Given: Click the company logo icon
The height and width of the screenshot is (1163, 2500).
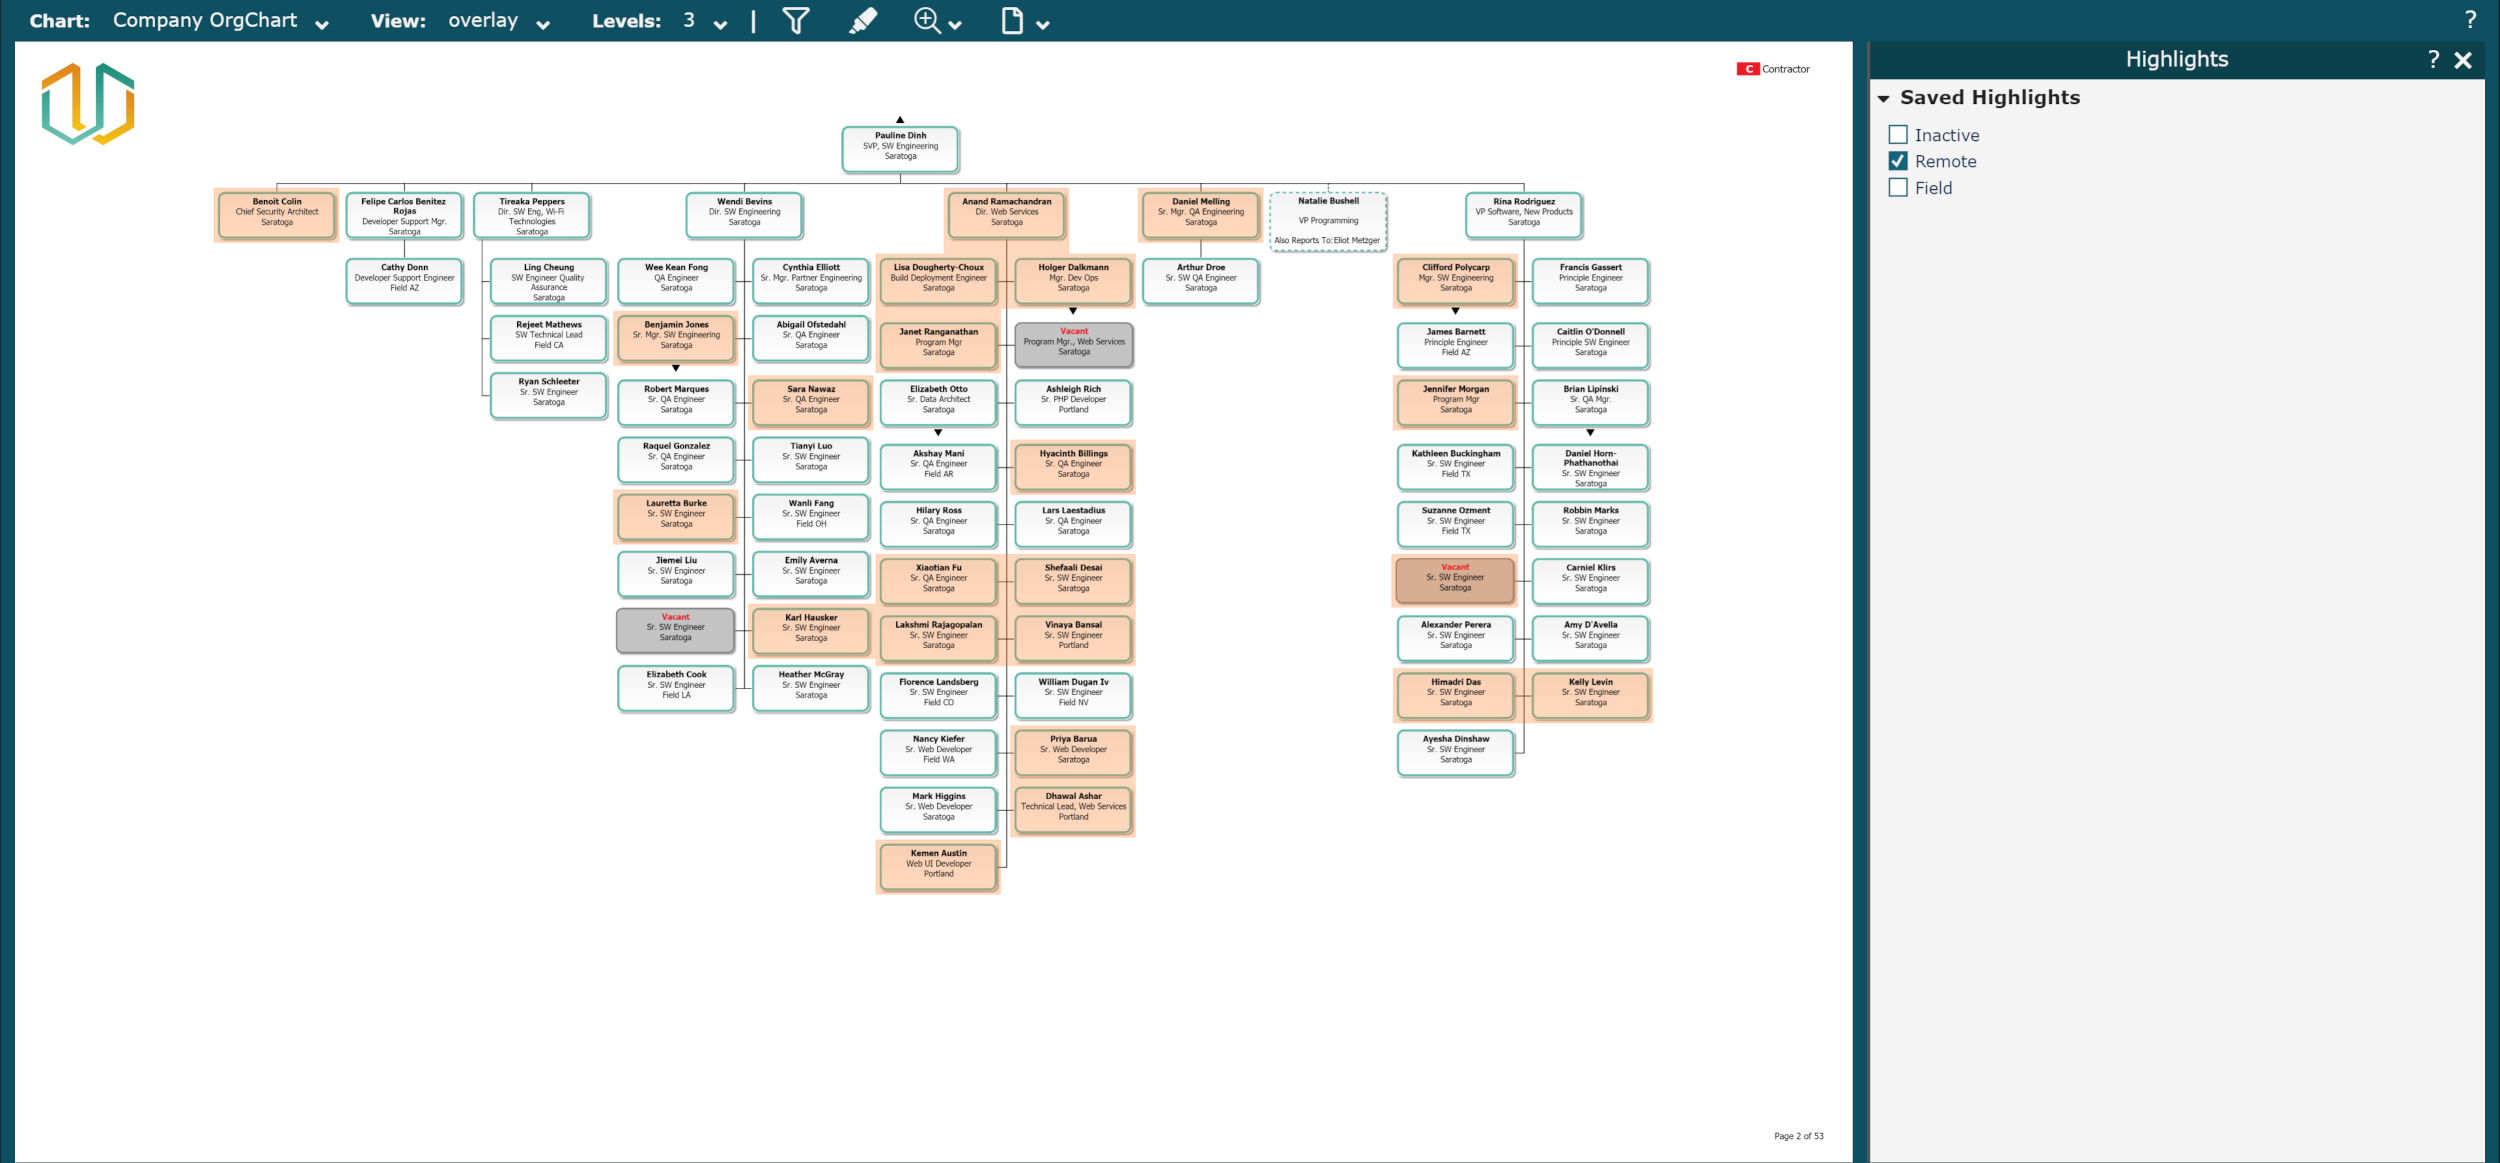Looking at the screenshot, I should click(x=88, y=104).
